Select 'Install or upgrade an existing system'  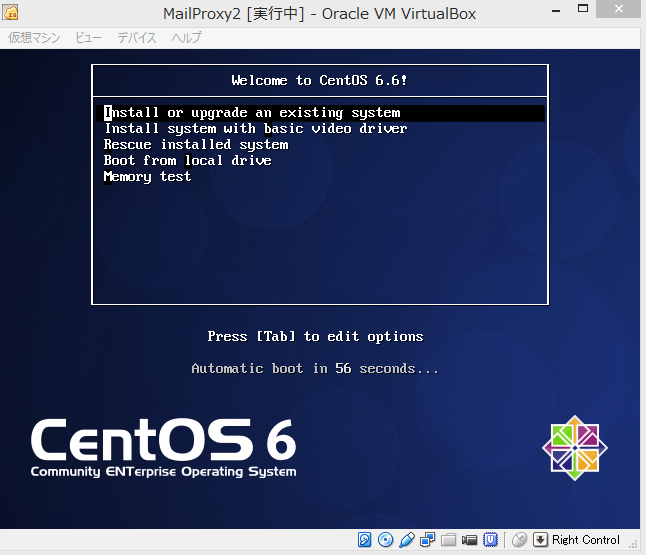321,112
